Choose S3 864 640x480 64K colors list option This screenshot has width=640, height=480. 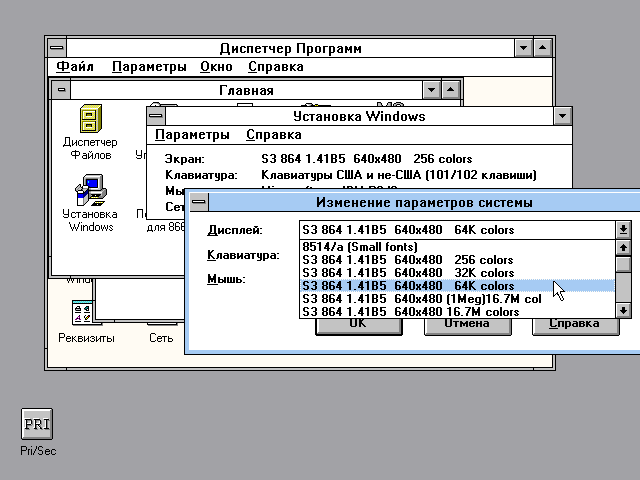[x=457, y=286]
